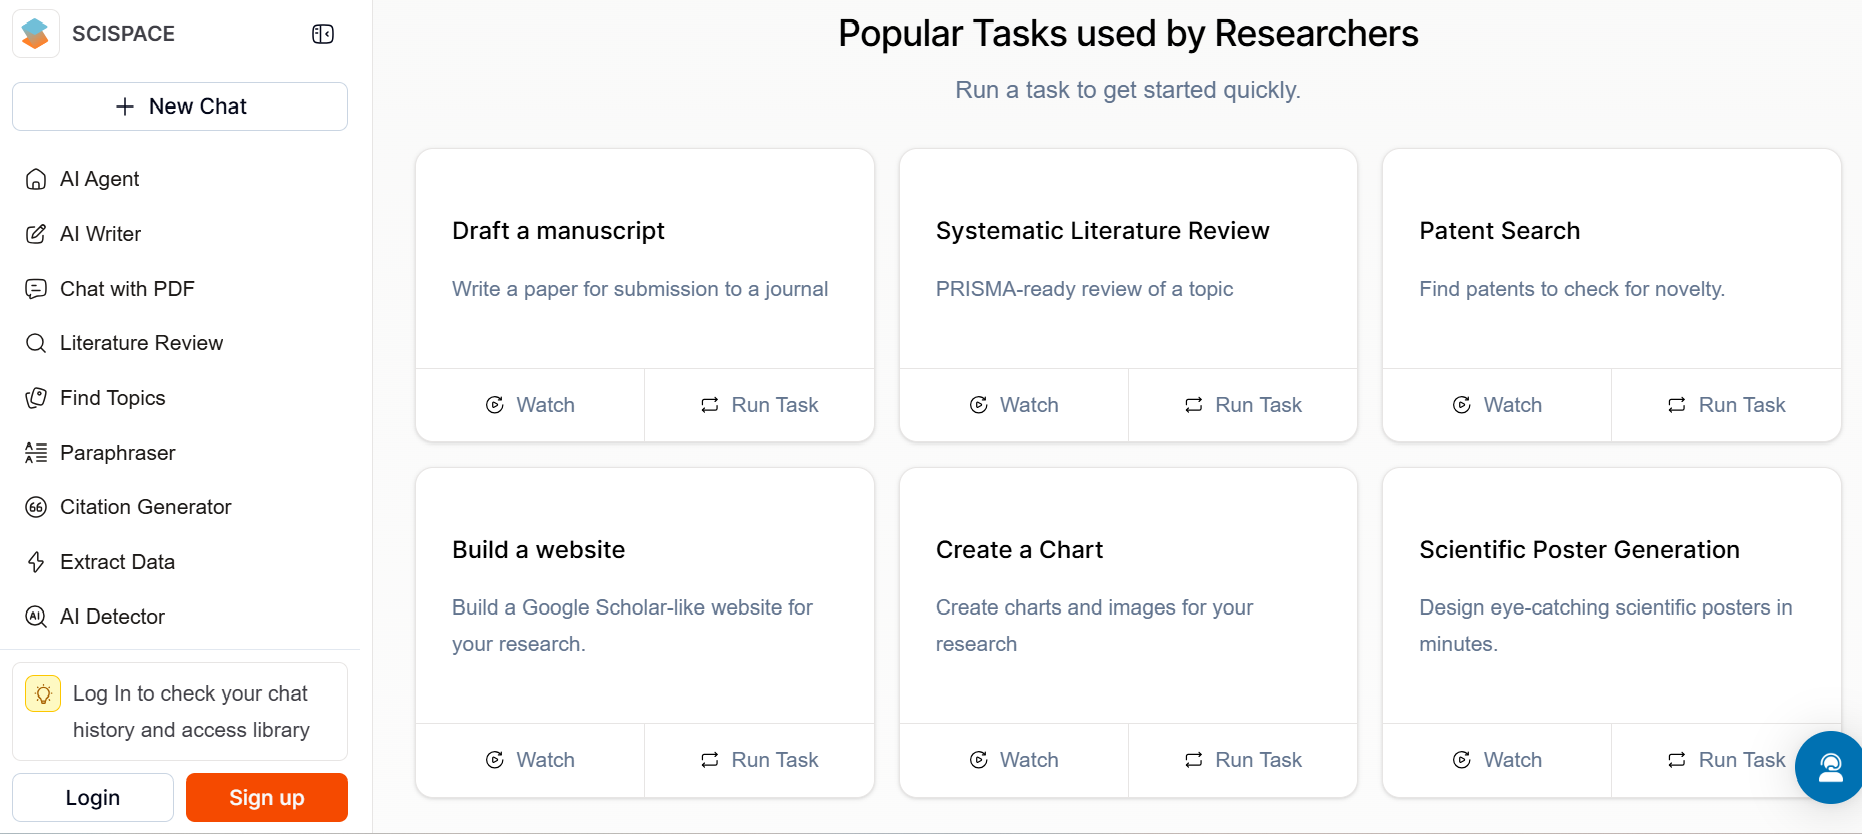This screenshot has width=1862, height=834.
Task: Click the Login button
Action: (93, 798)
